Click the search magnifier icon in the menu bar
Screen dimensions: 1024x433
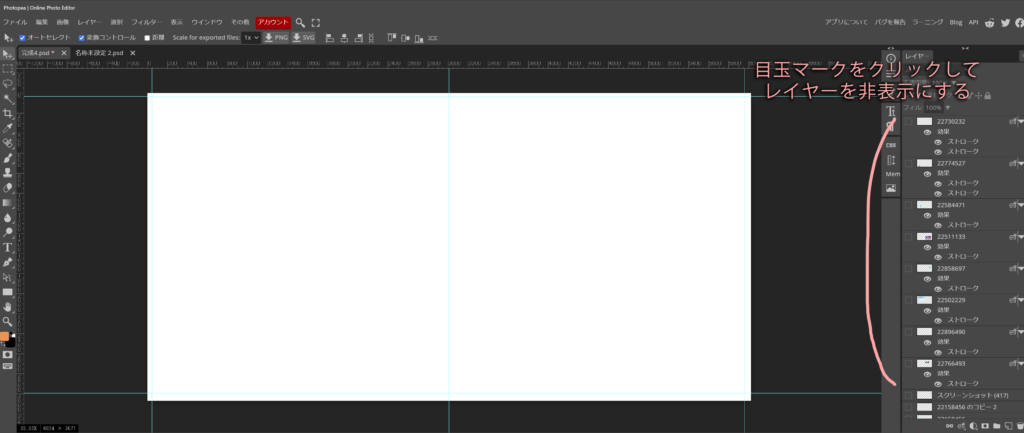(x=300, y=22)
